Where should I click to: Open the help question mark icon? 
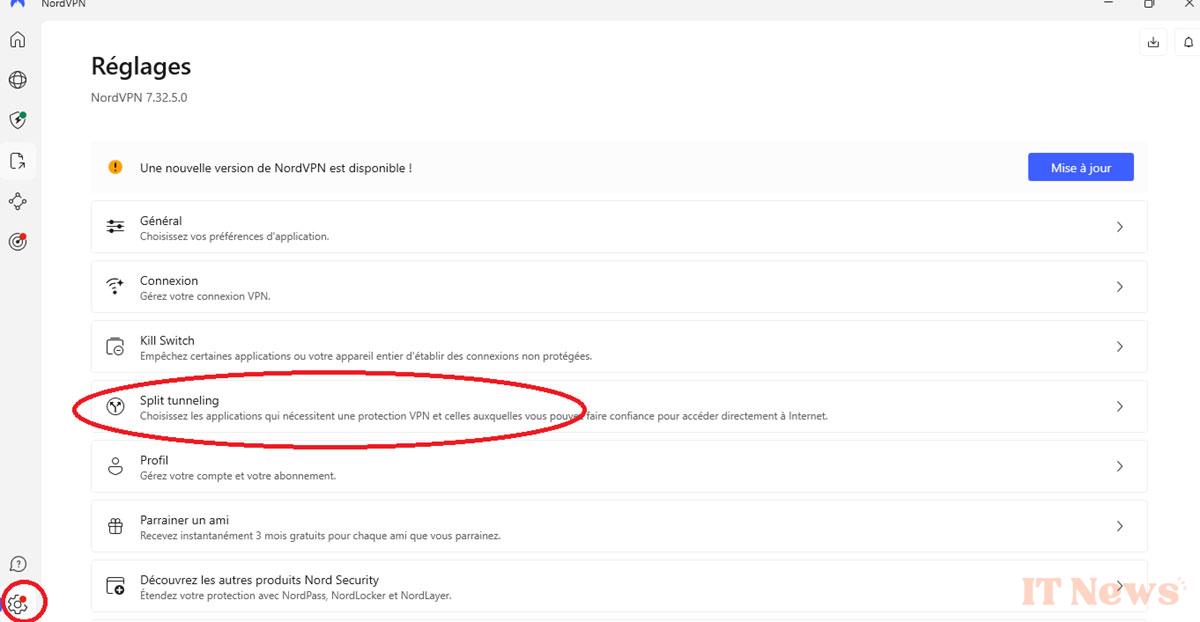tap(18, 564)
